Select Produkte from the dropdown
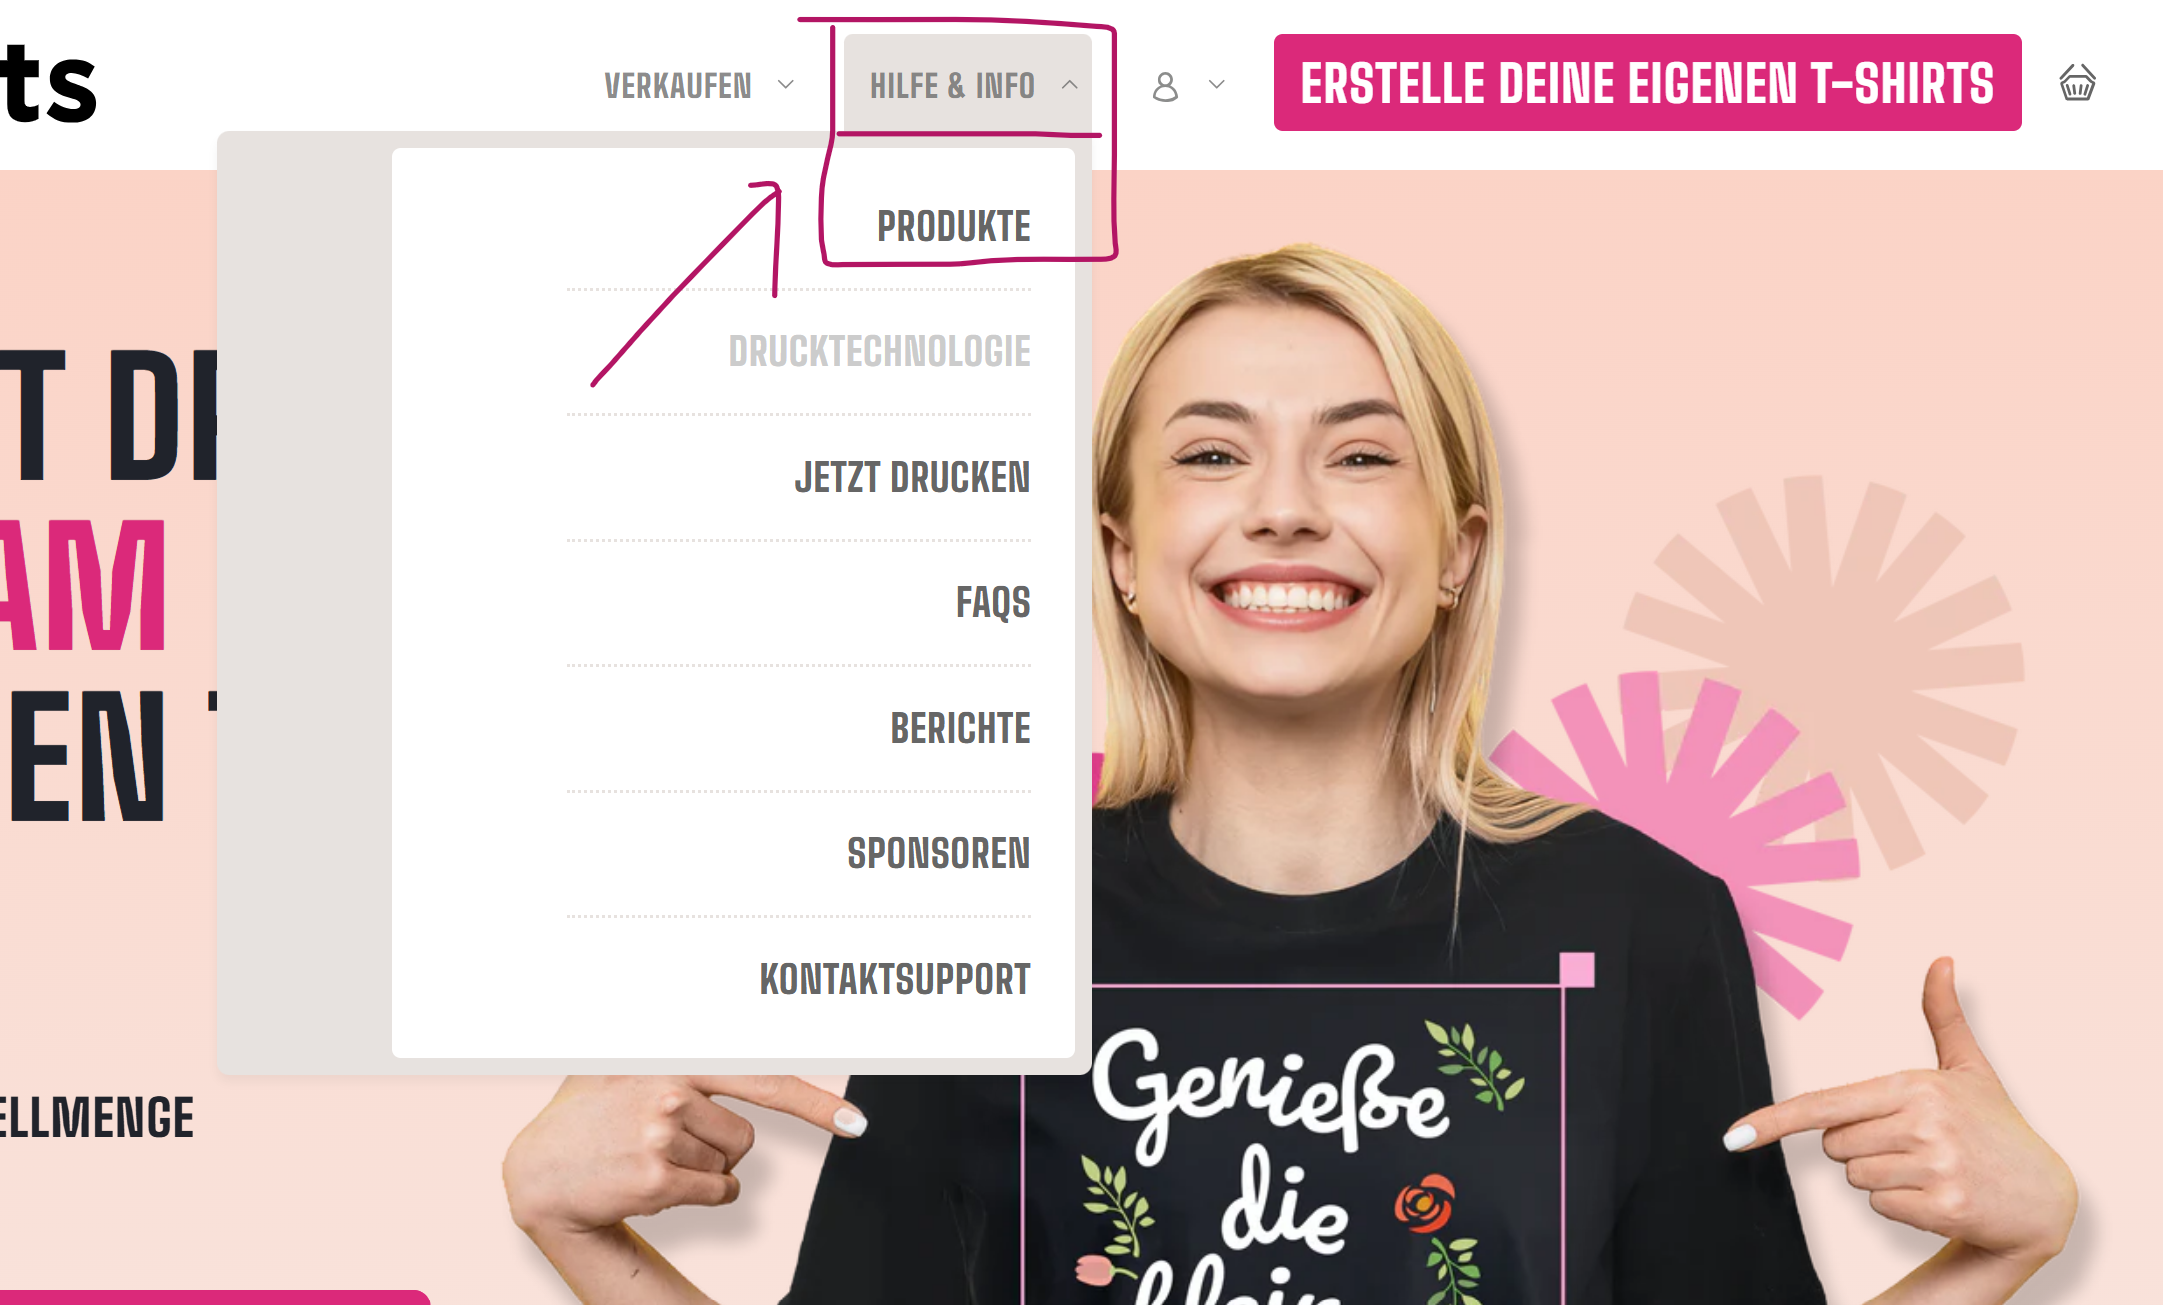The height and width of the screenshot is (1305, 2163). 953,226
